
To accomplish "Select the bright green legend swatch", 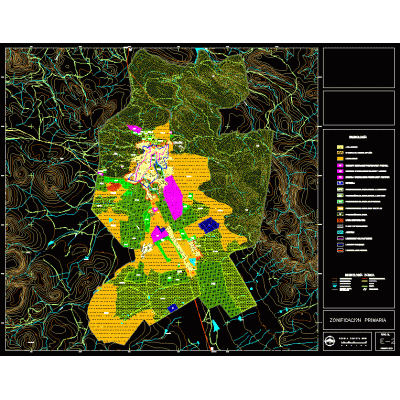I will click(x=340, y=202).
